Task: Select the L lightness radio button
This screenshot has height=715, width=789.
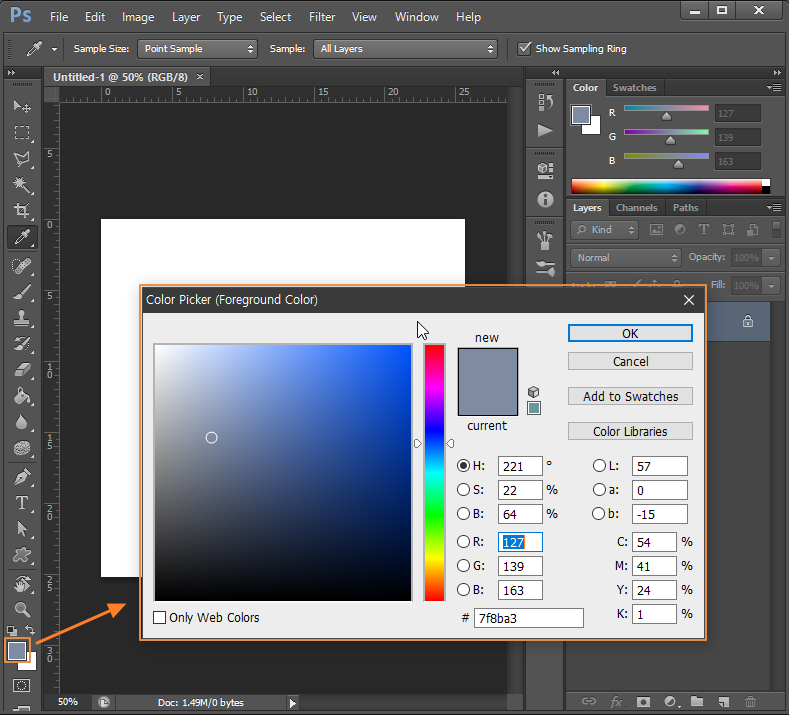Action: coord(599,466)
